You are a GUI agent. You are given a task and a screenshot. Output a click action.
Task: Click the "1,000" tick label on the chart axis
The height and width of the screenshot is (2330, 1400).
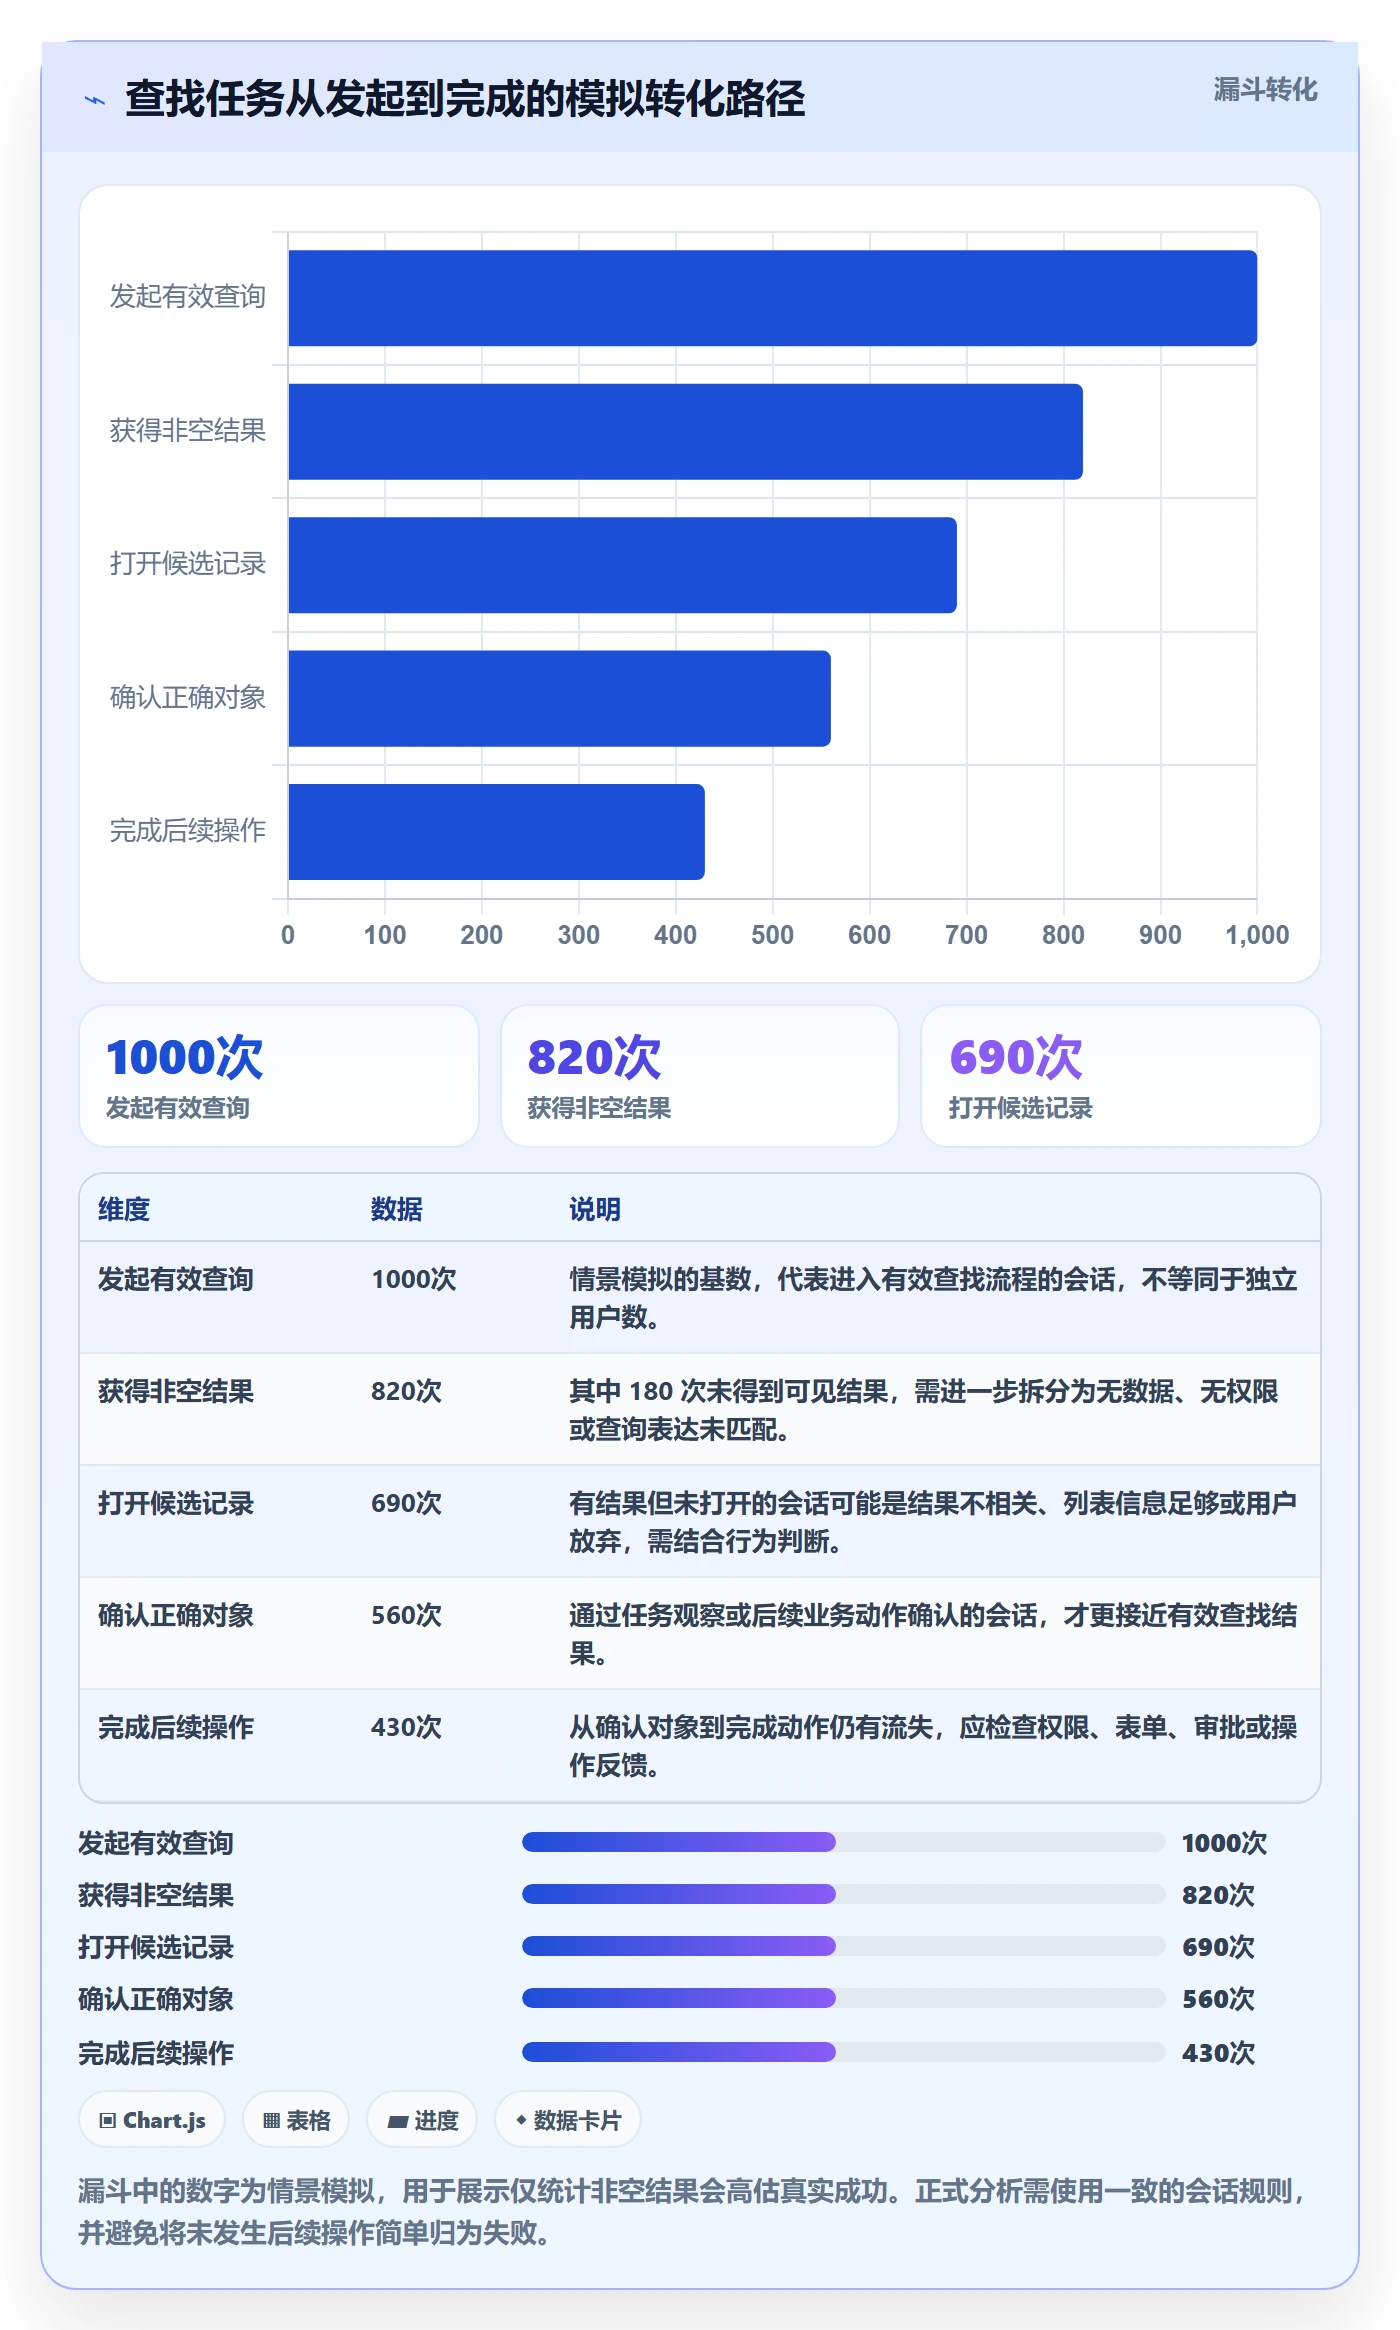[1257, 935]
